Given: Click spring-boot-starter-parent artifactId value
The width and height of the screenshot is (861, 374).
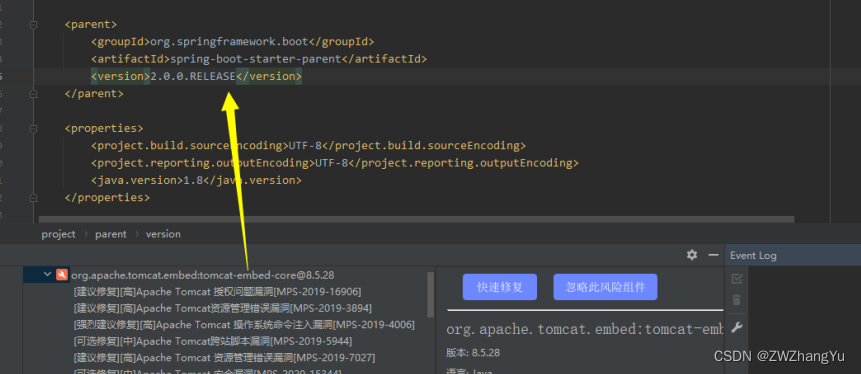Looking at the screenshot, I should pyautogui.click(x=256, y=59).
